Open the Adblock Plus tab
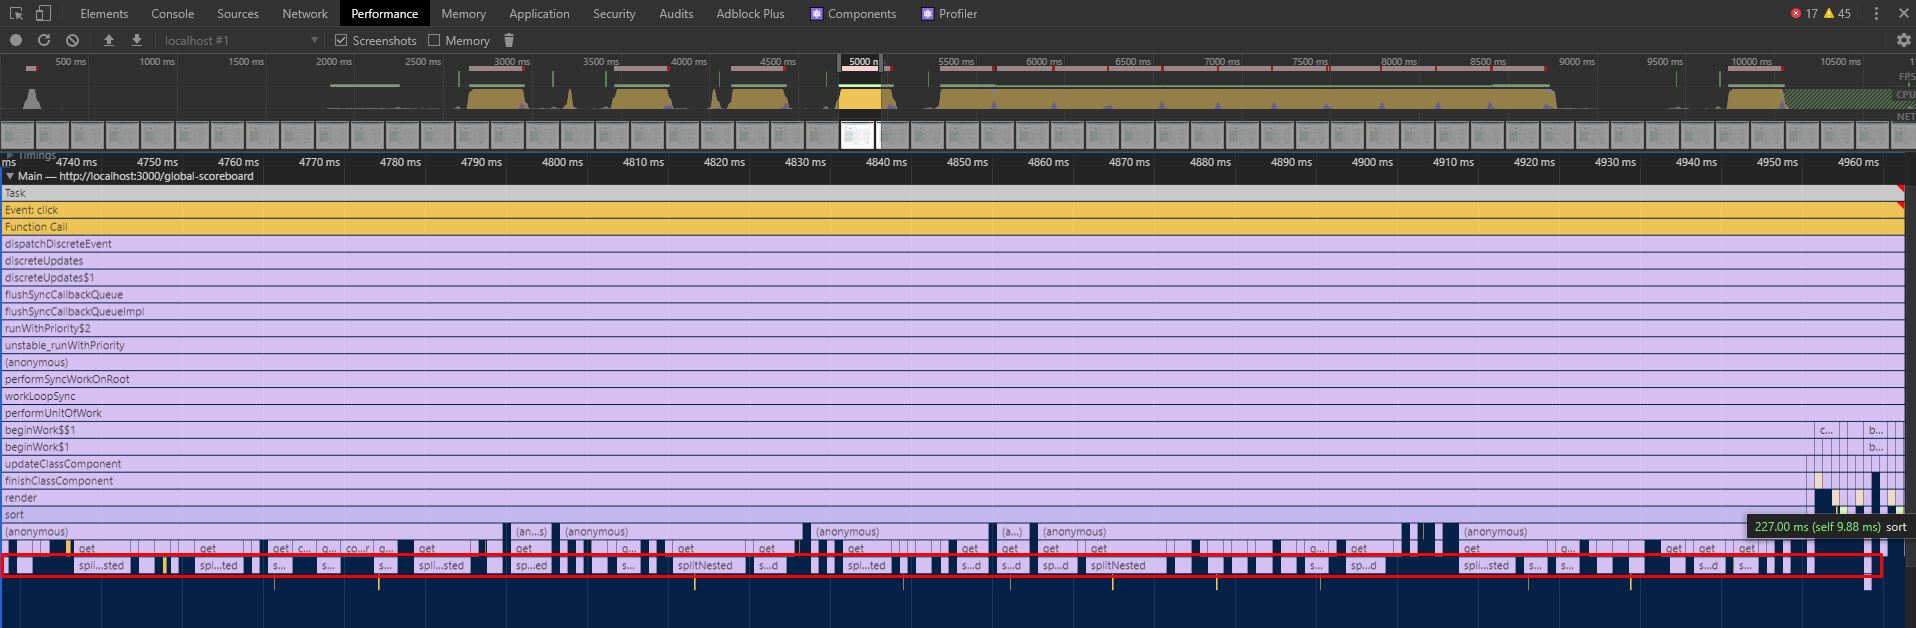The width and height of the screenshot is (1916, 628). pos(750,13)
